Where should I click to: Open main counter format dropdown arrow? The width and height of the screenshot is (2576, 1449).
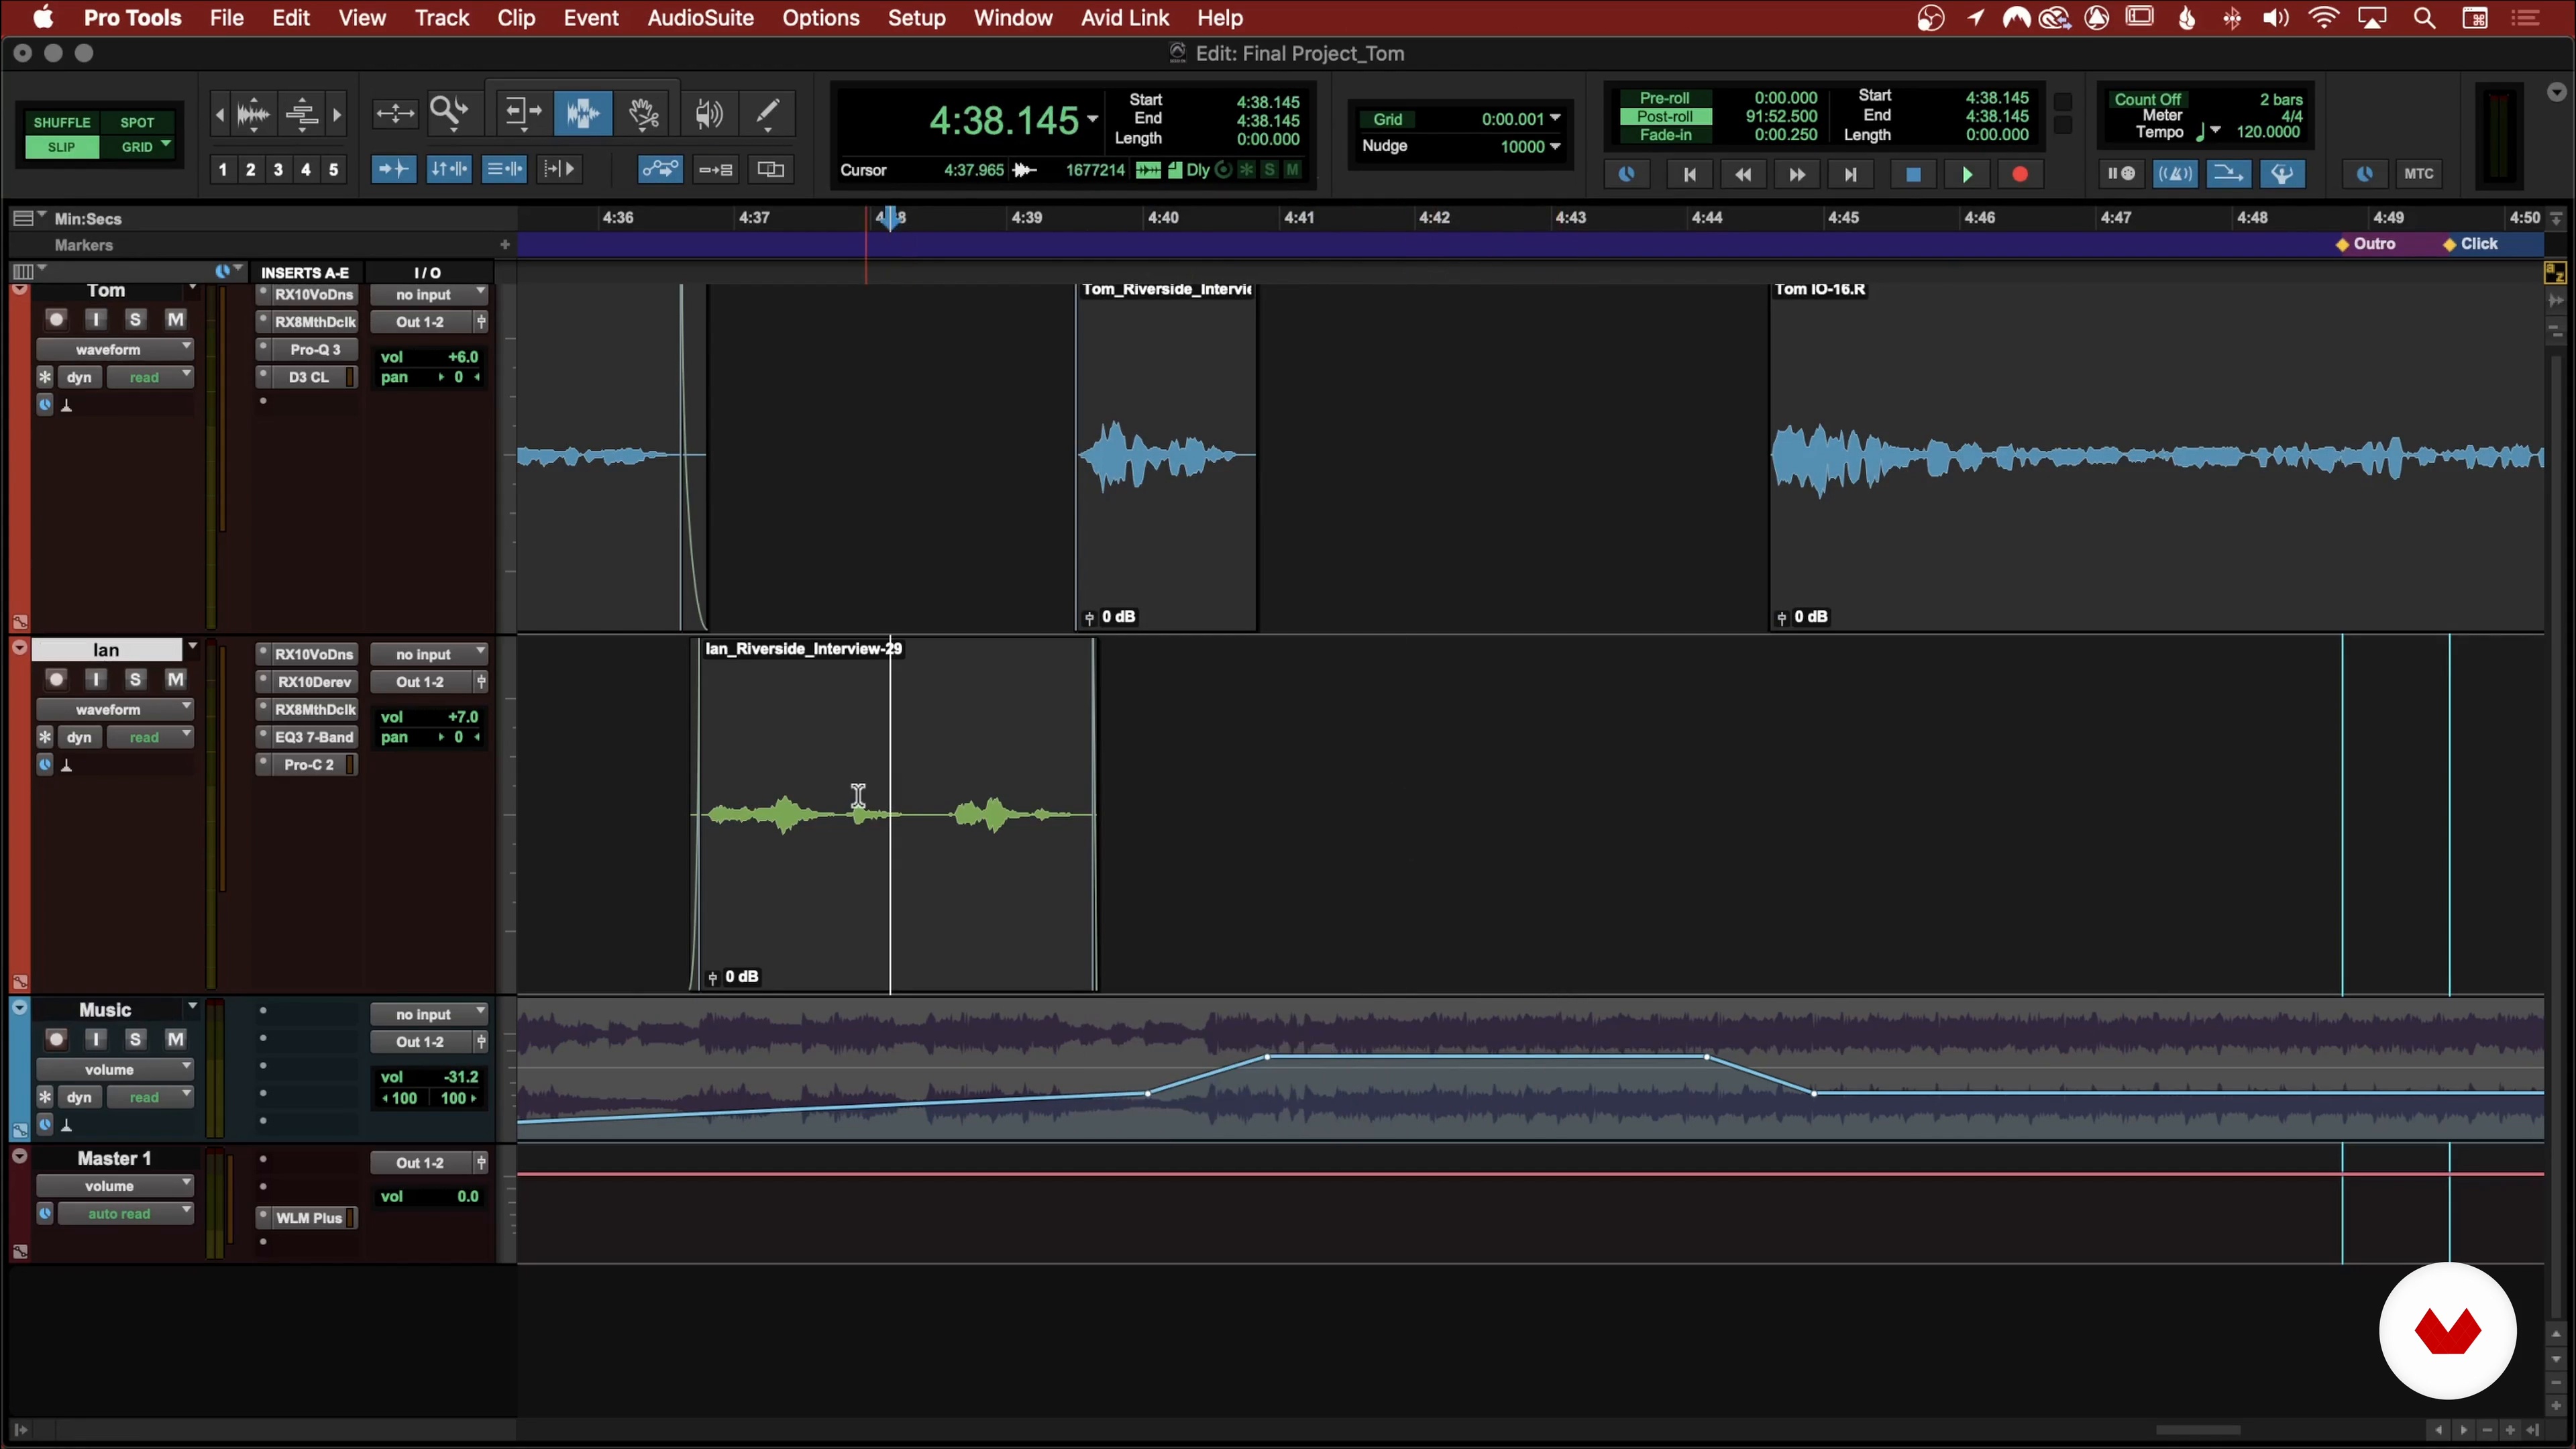[1093, 119]
